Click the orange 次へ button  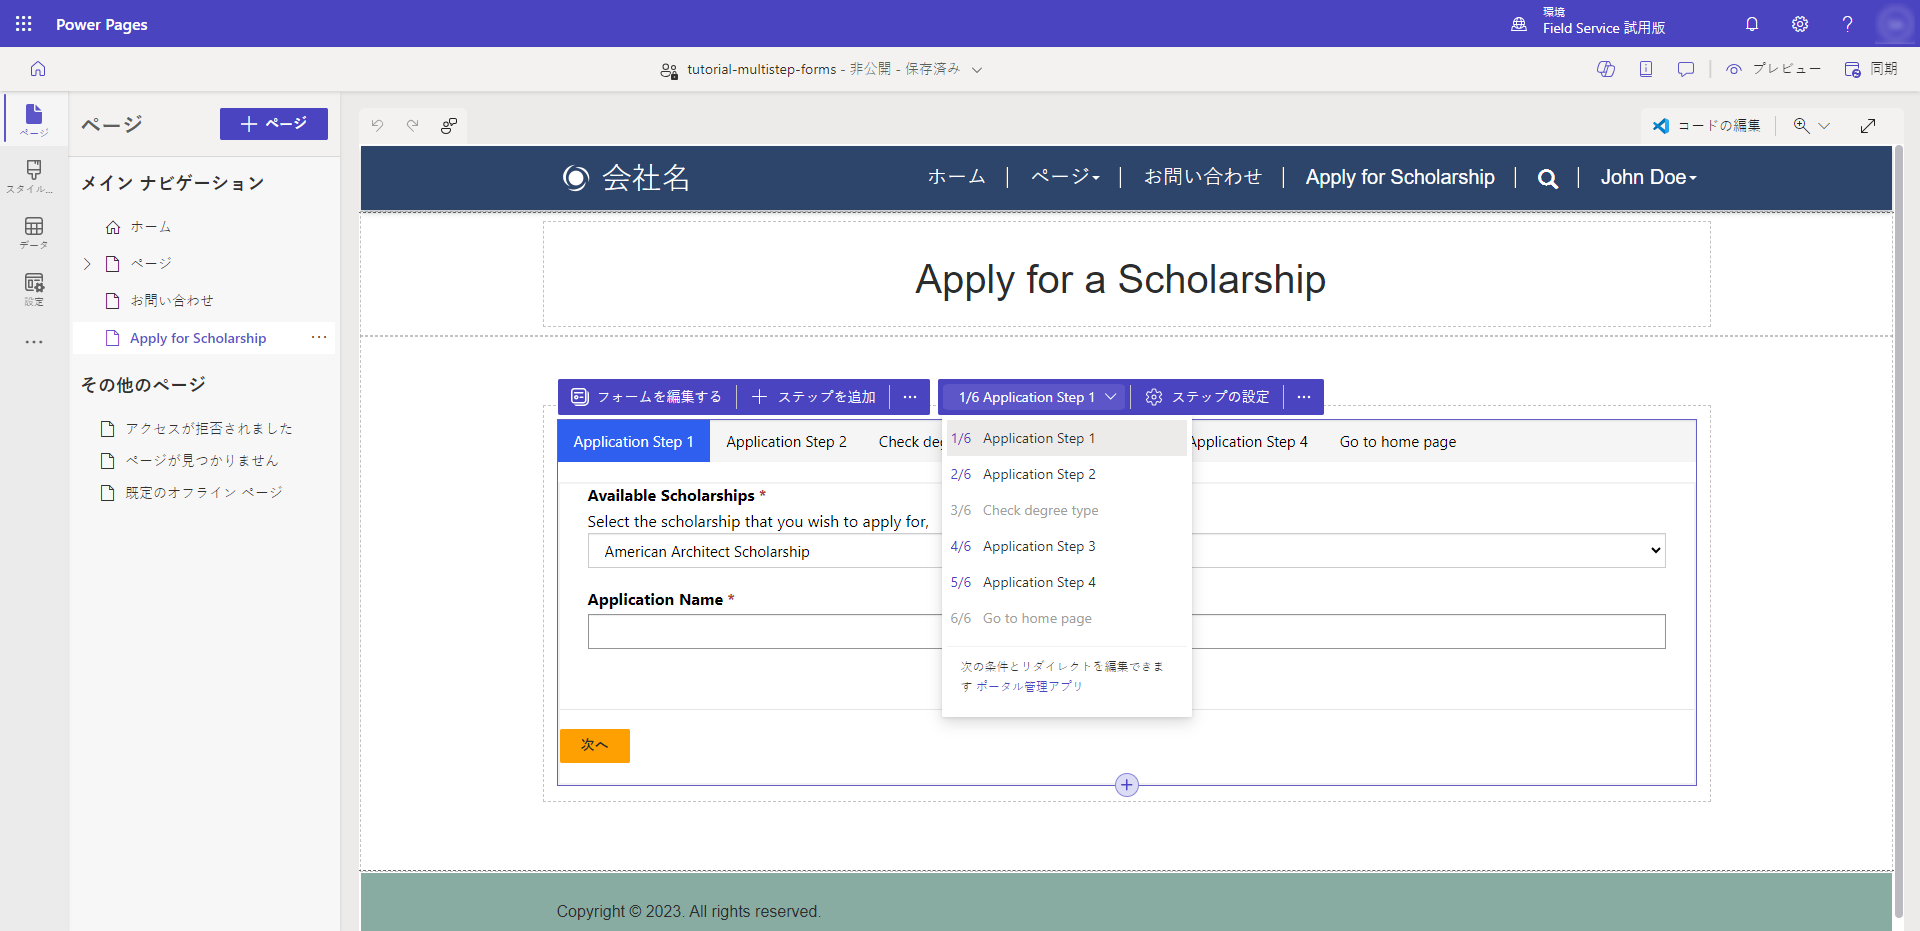594,745
